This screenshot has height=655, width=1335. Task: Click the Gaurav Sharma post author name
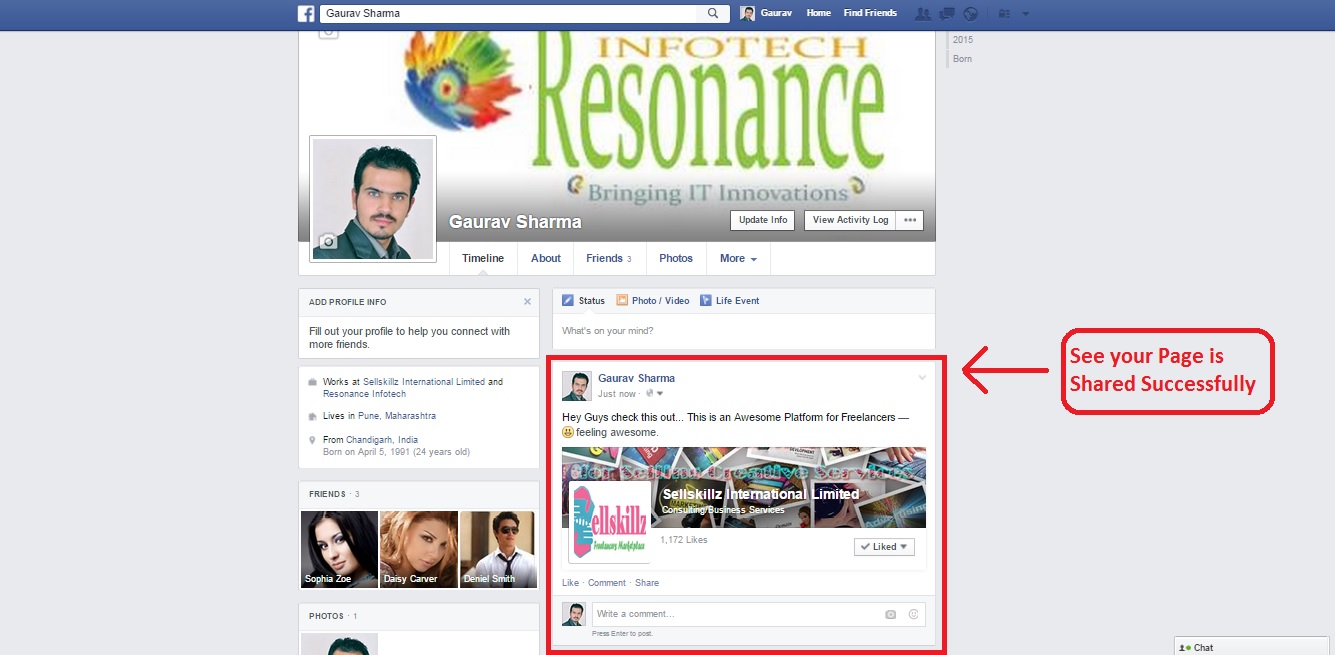[x=636, y=378]
